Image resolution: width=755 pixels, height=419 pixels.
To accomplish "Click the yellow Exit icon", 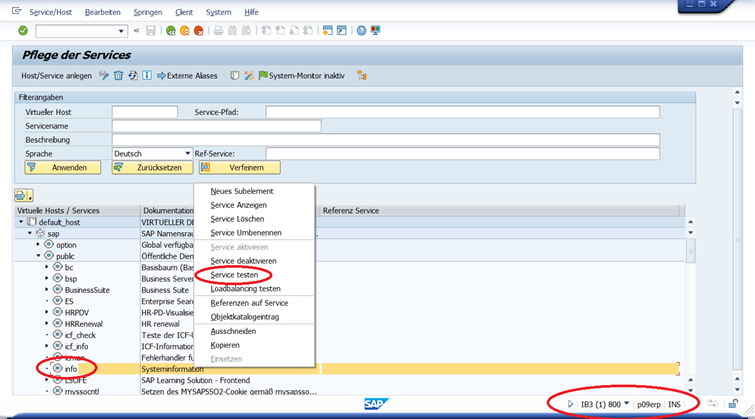I will [x=184, y=31].
